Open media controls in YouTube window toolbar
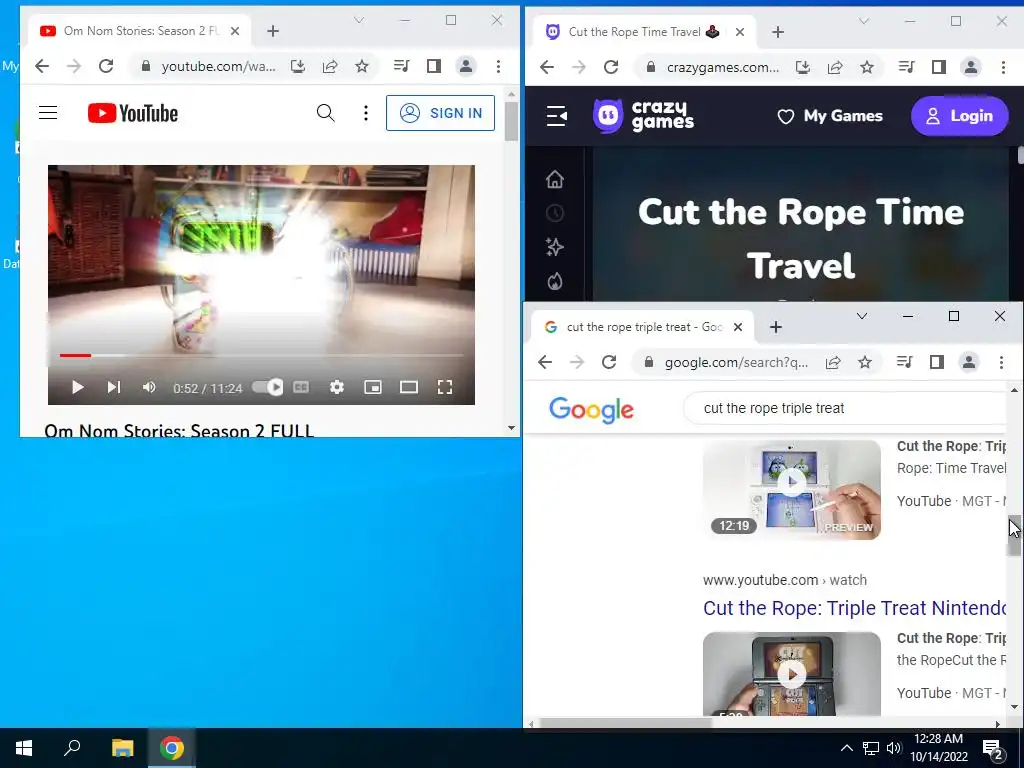Image resolution: width=1024 pixels, height=768 pixels. [x=402, y=66]
